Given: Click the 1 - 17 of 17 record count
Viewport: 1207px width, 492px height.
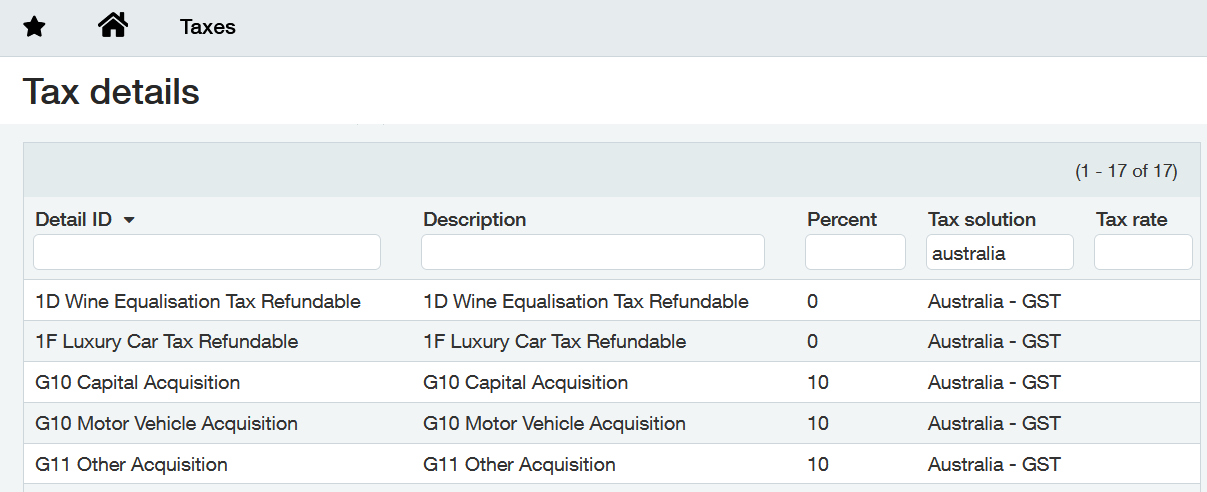Looking at the screenshot, I should (1126, 171).
